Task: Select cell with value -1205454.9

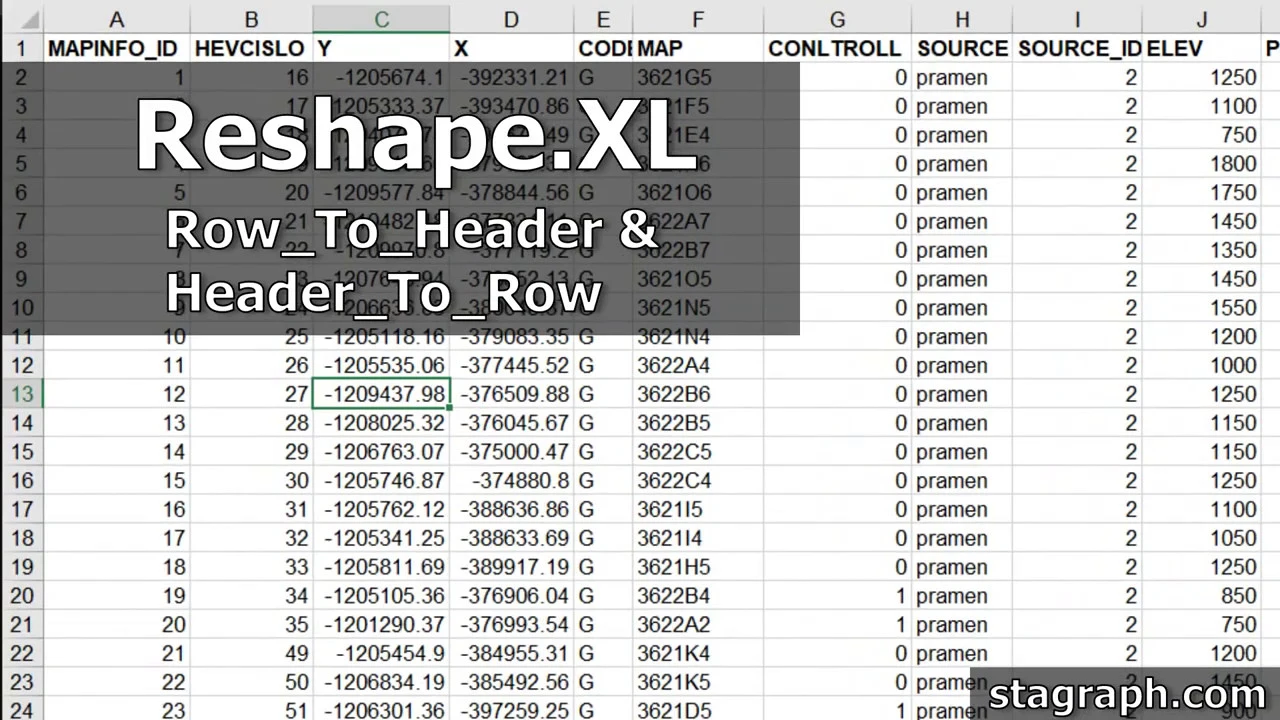Action: click(x=381, y=653)
